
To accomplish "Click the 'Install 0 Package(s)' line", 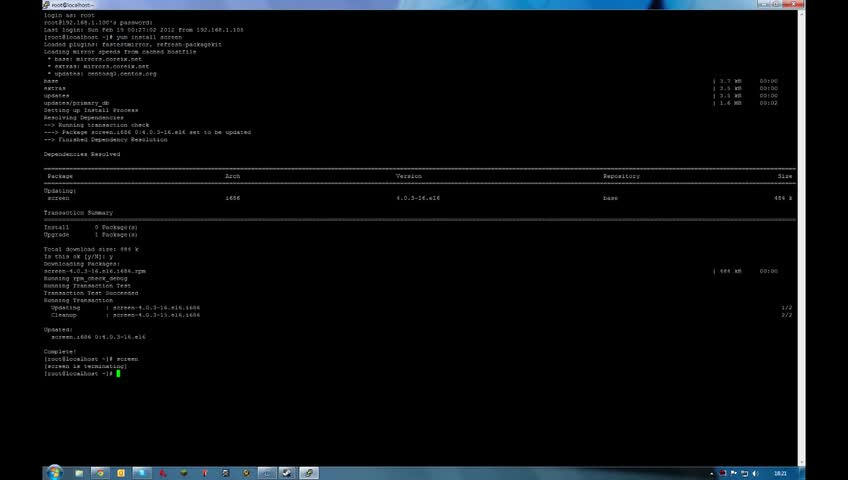I will [91, 228].
